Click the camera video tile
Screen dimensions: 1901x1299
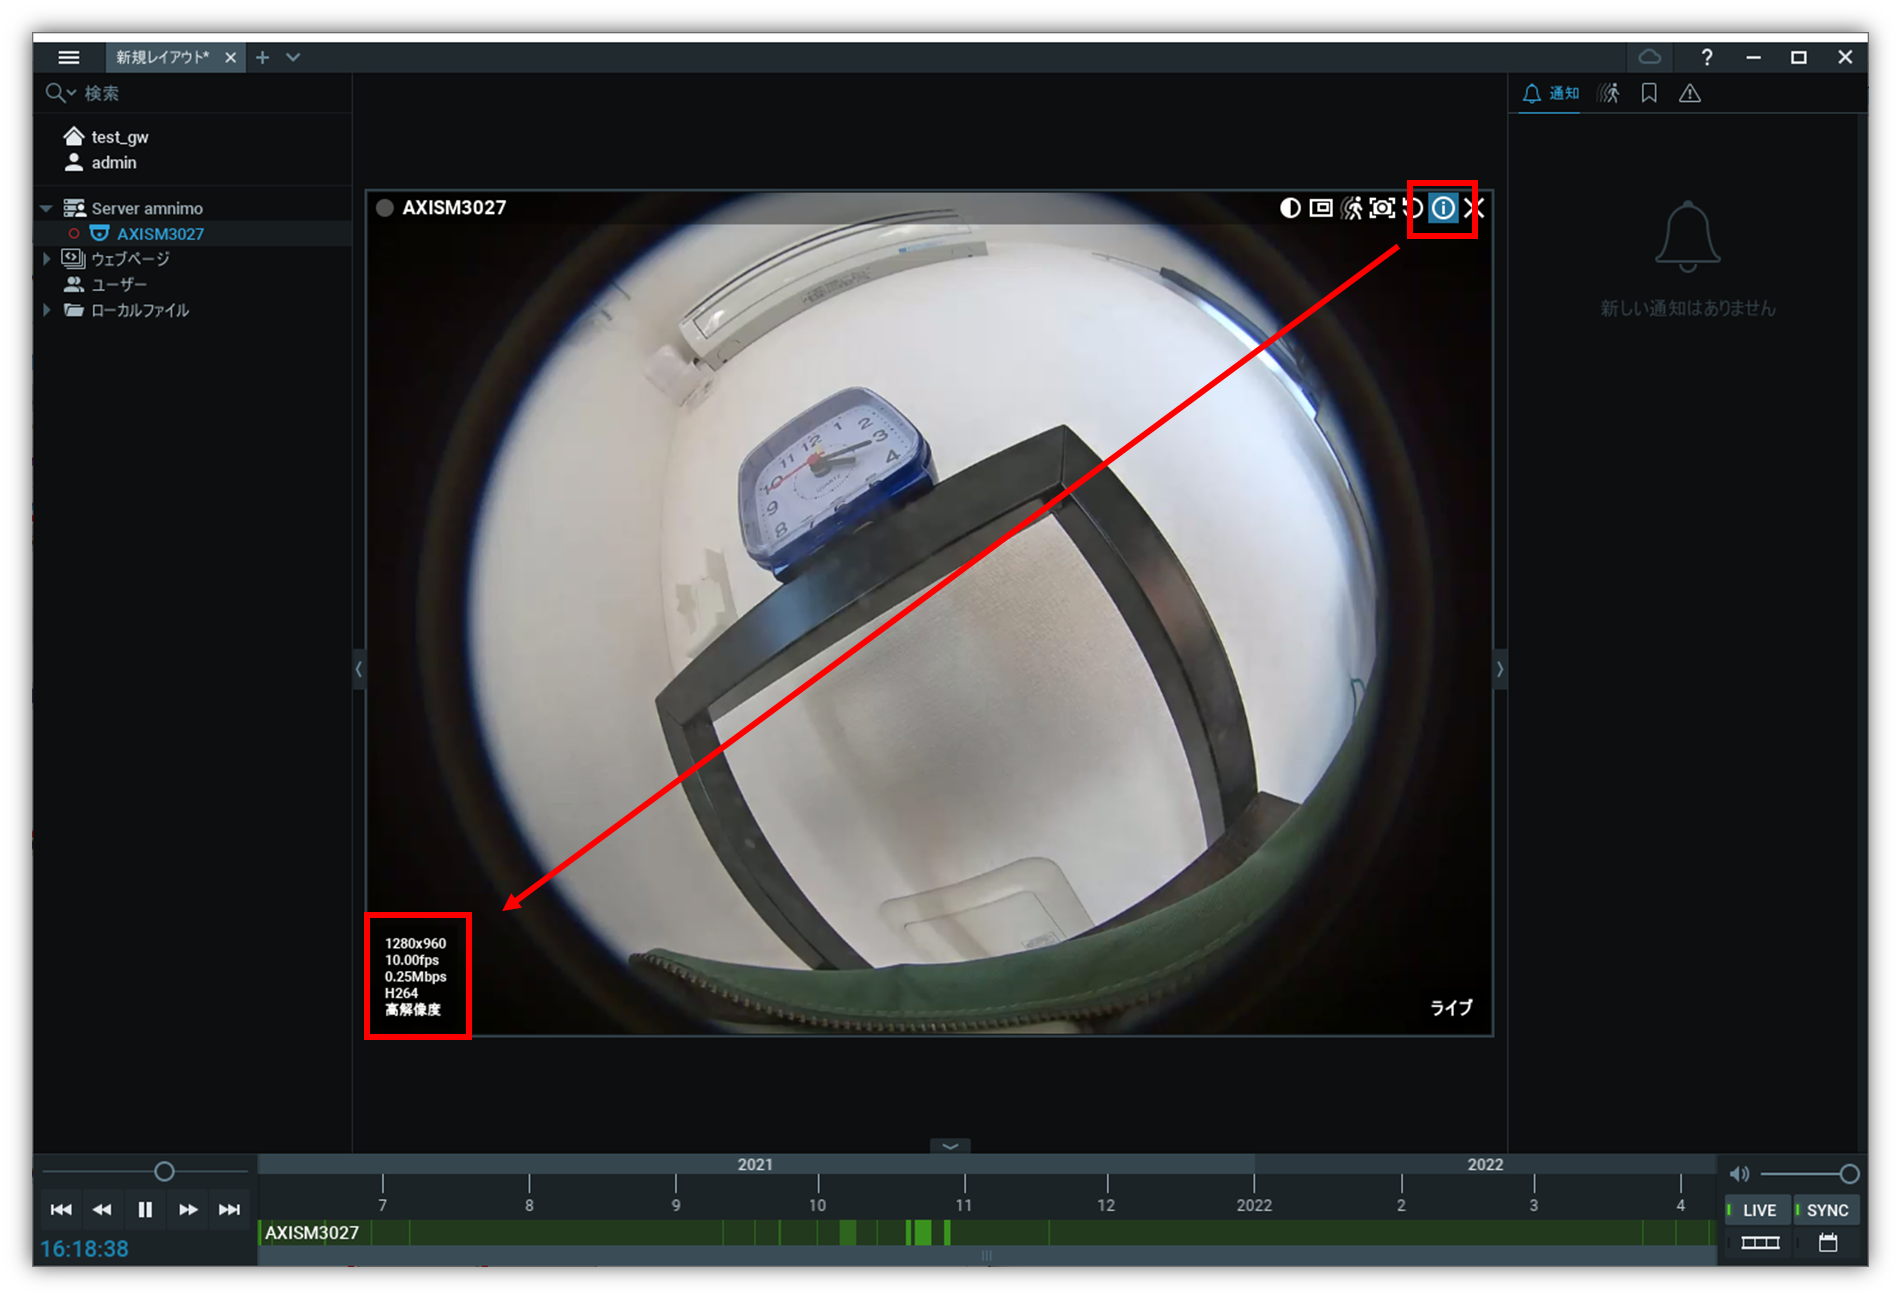(929, 613)
